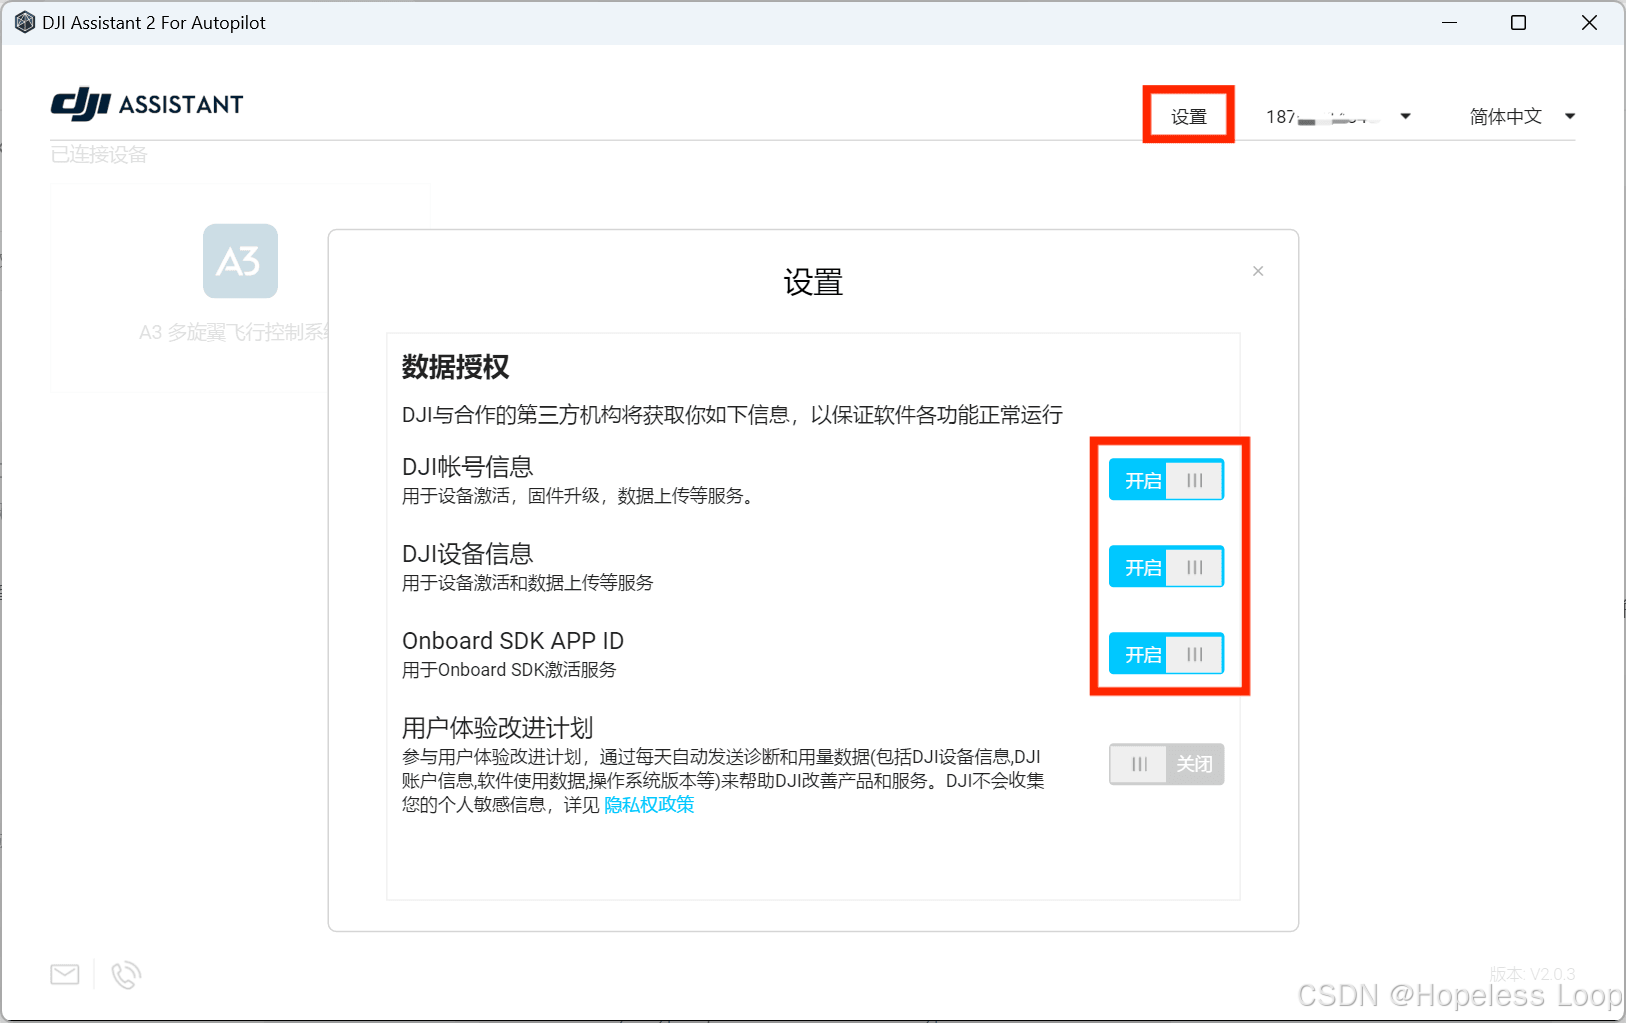Click the 数据授权 heading text
Image resolution: width=1626 pixels, height=1023 pixels.
(456, 367)
